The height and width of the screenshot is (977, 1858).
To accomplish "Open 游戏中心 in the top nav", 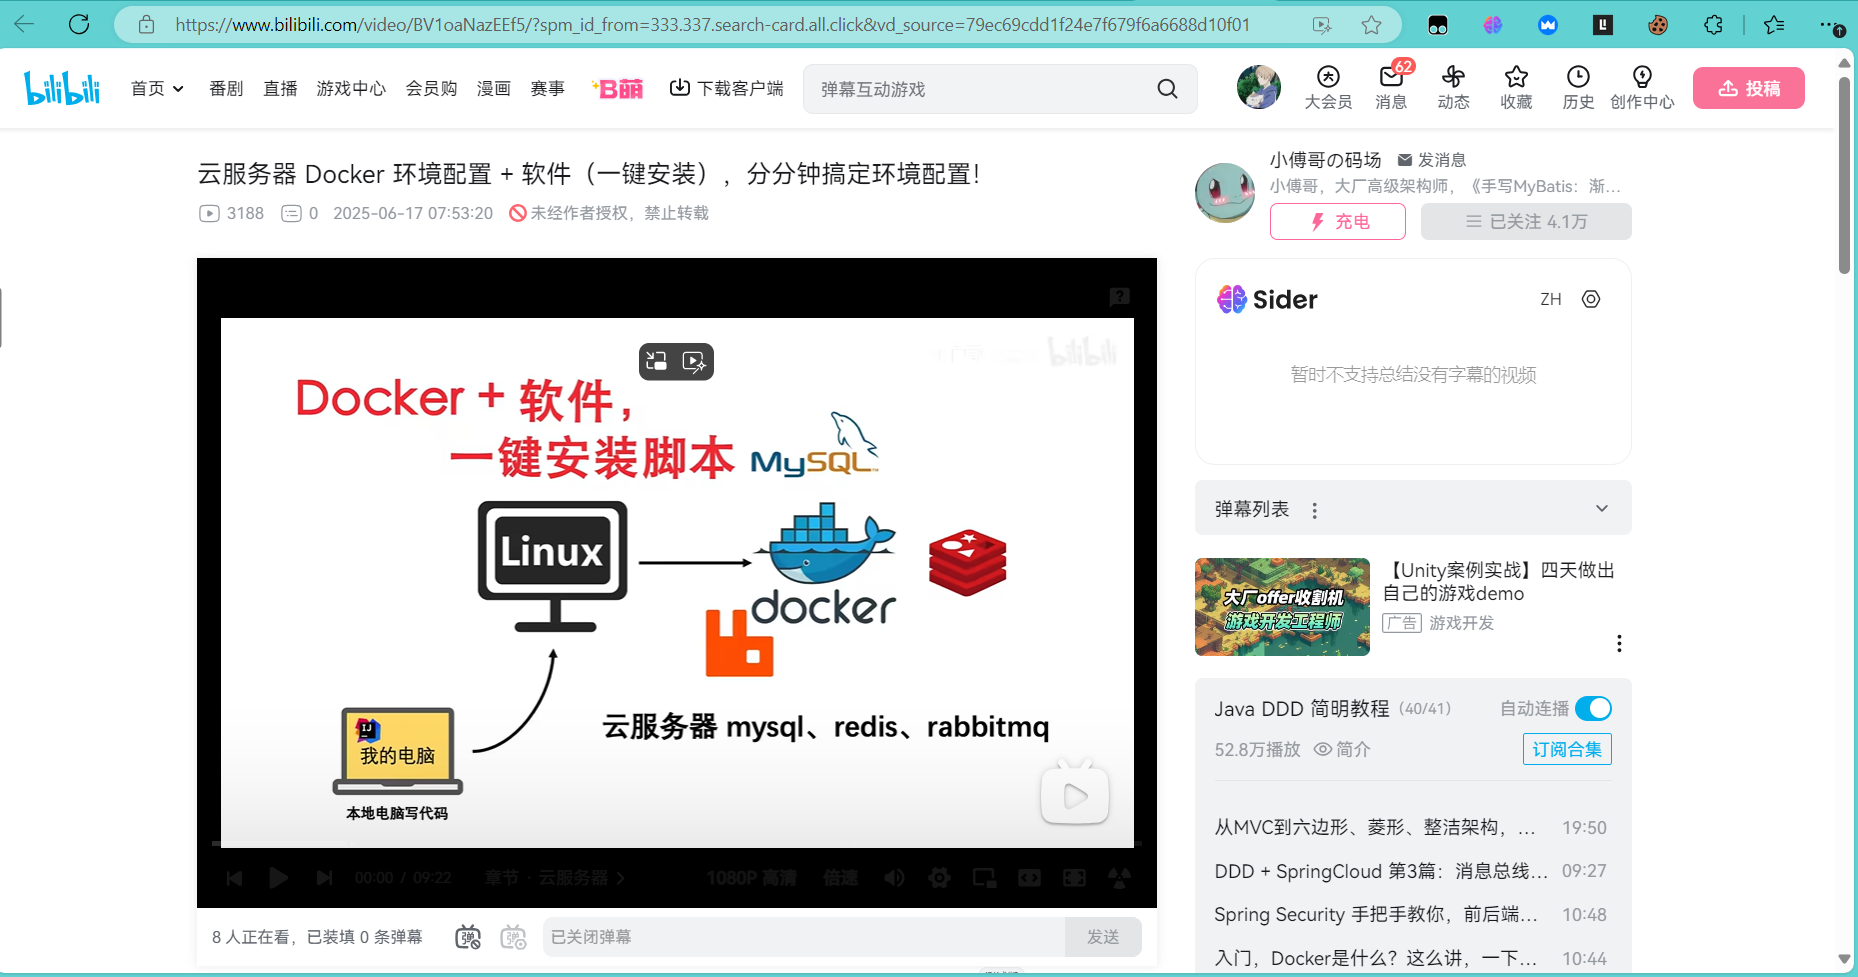I will tap(351, 89).
